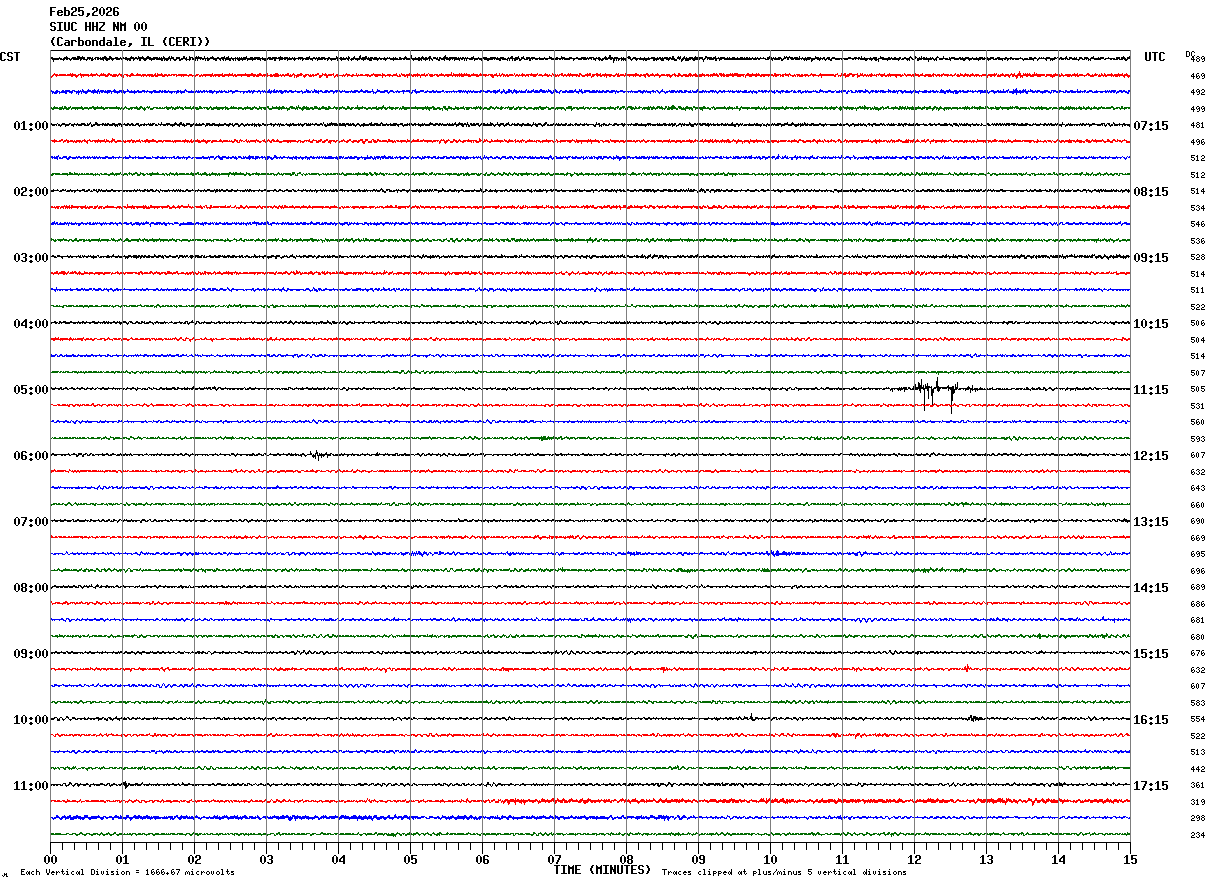Click the DC offset value 489
The height and width of the screenshot is (886, 1210).
(x=1197, y=60)
